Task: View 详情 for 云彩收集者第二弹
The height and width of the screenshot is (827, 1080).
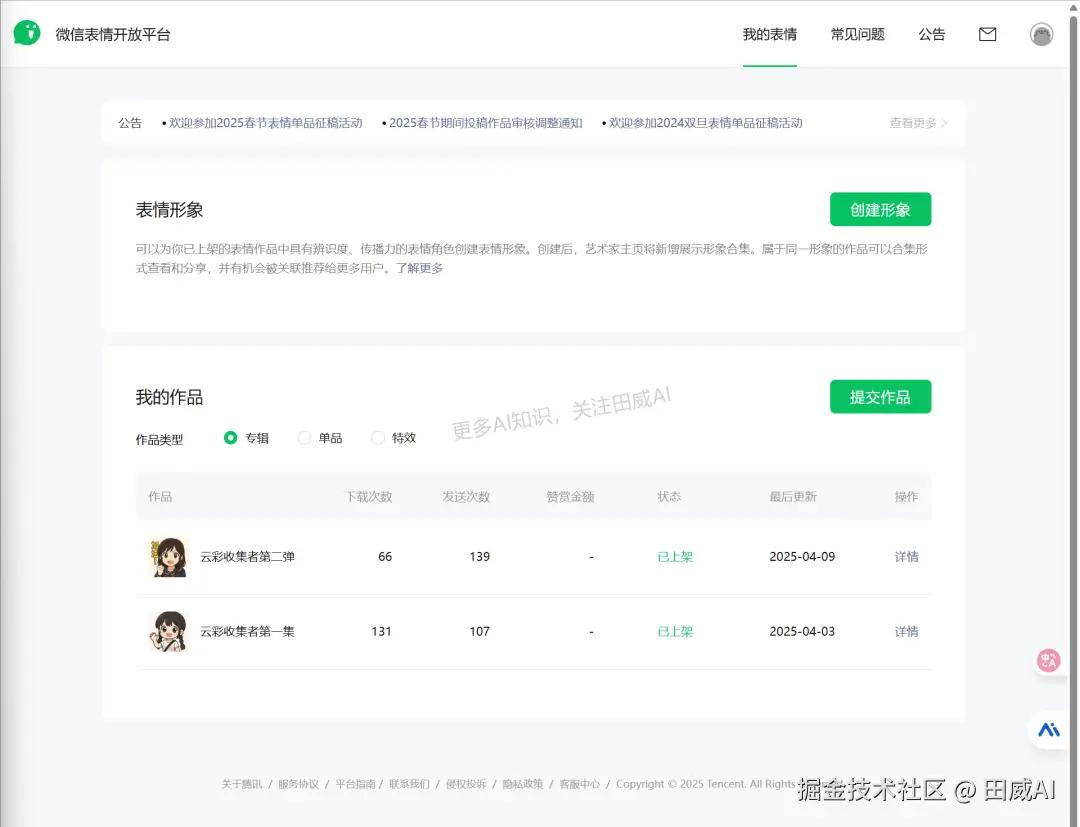Action: click(905, 557)
